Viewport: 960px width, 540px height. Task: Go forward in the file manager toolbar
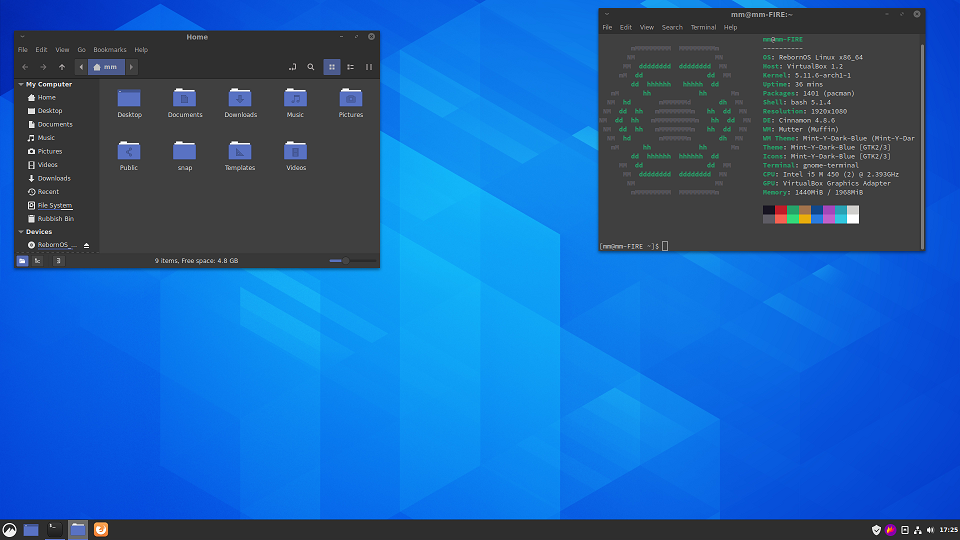pyautogui.click(x=43, y=67)
